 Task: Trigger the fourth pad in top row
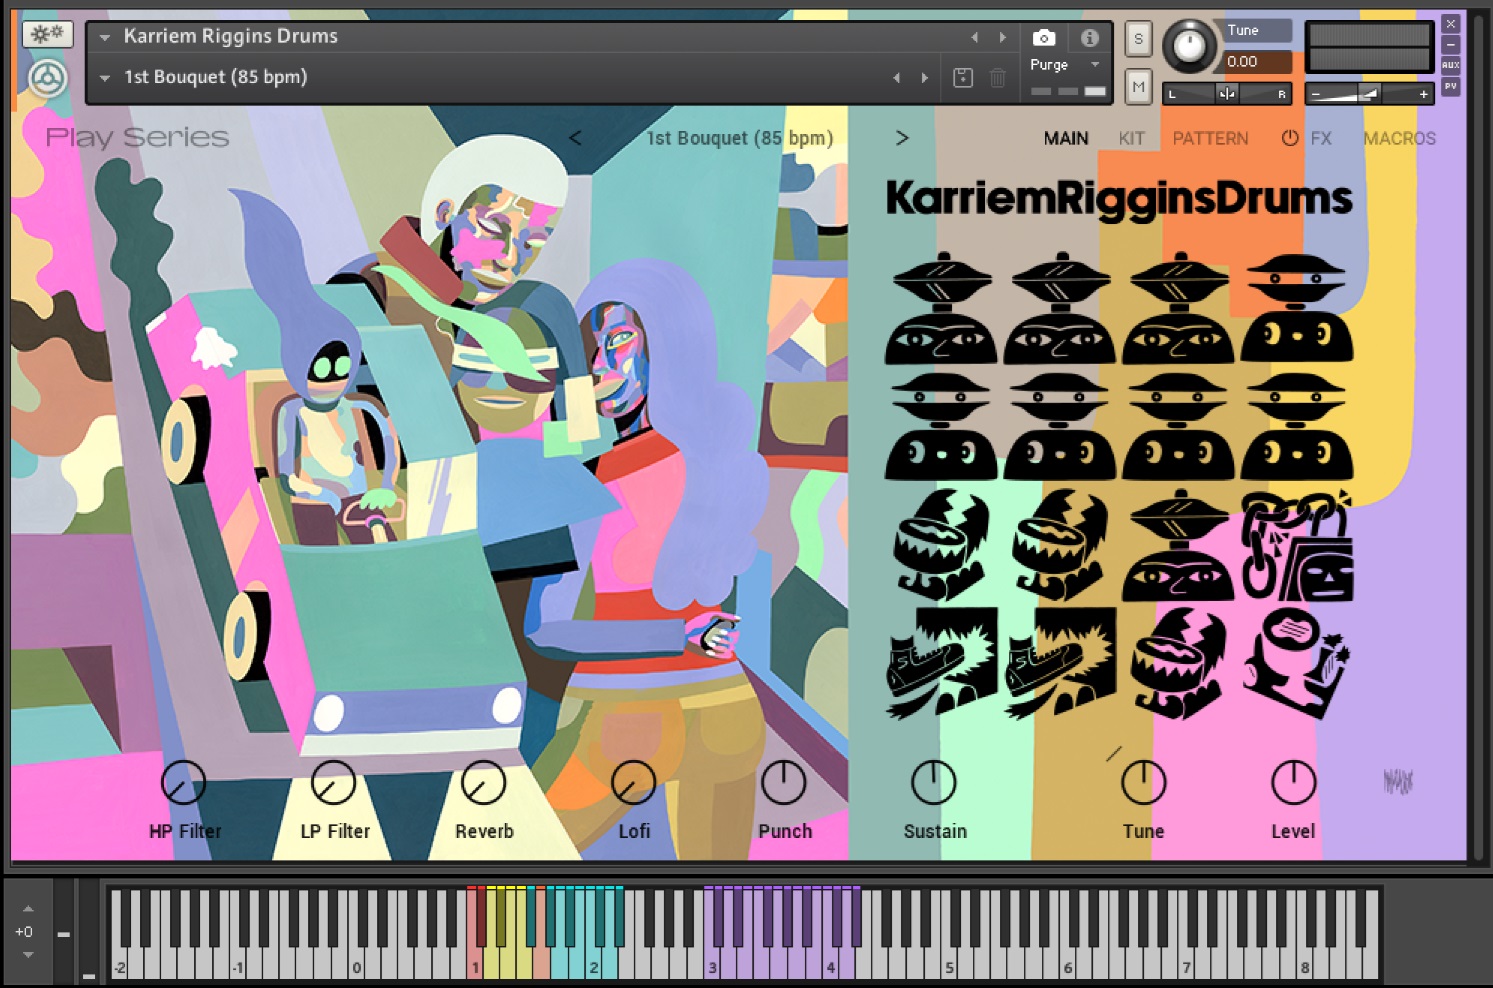(x=1296, y=308)
